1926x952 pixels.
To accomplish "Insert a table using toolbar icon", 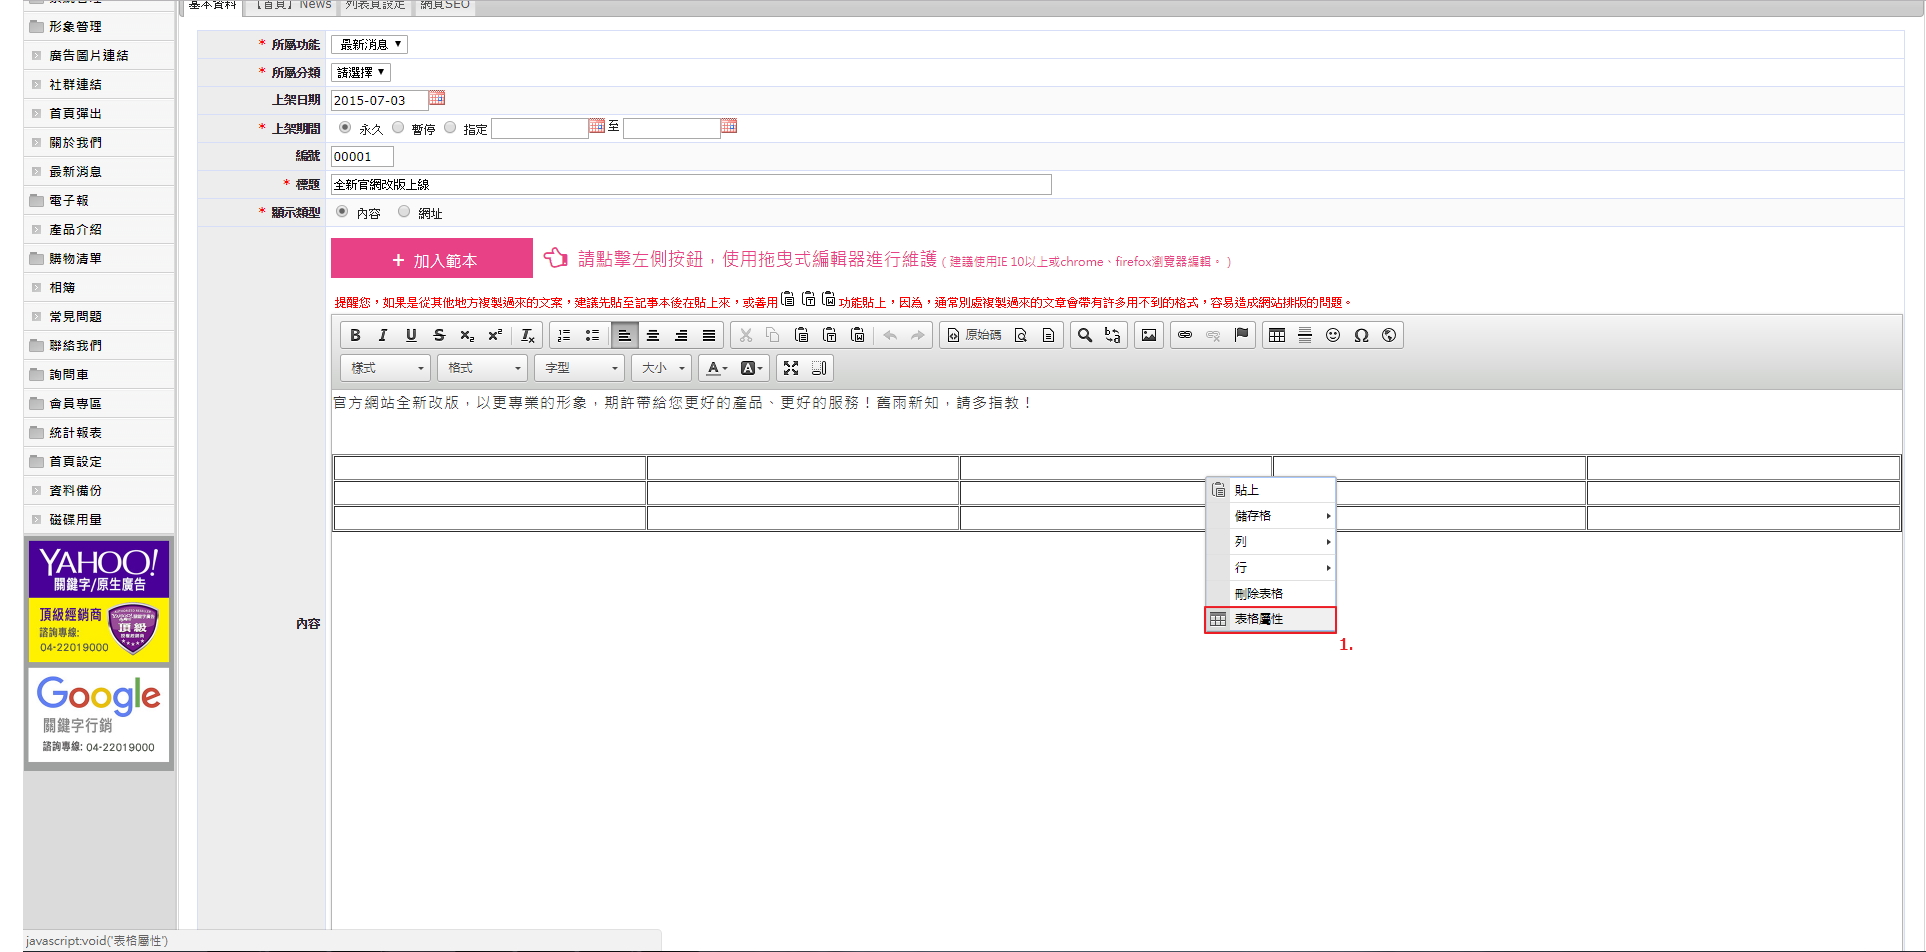I will 1277,335.
